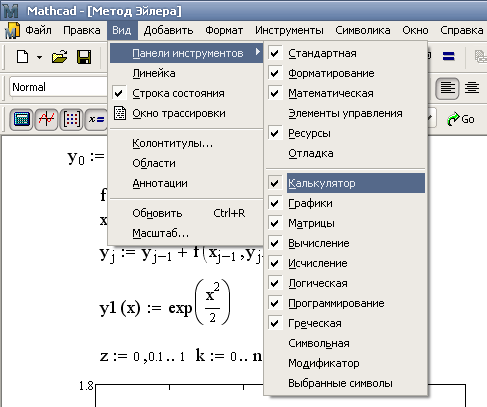The width and height of the screenshot is (487, 407).
Task: Toggle Калькулятор toolbar checkbox
Action: click(x=346, y=183)
